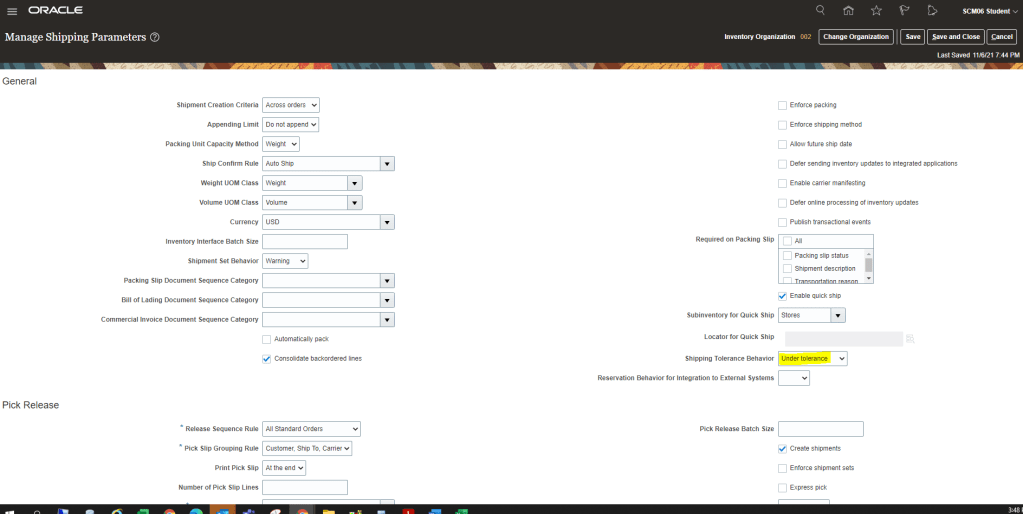Go to the Home icon
Image resolution: width=1023 pixels, height=514 pixels.
pos(848,10)
